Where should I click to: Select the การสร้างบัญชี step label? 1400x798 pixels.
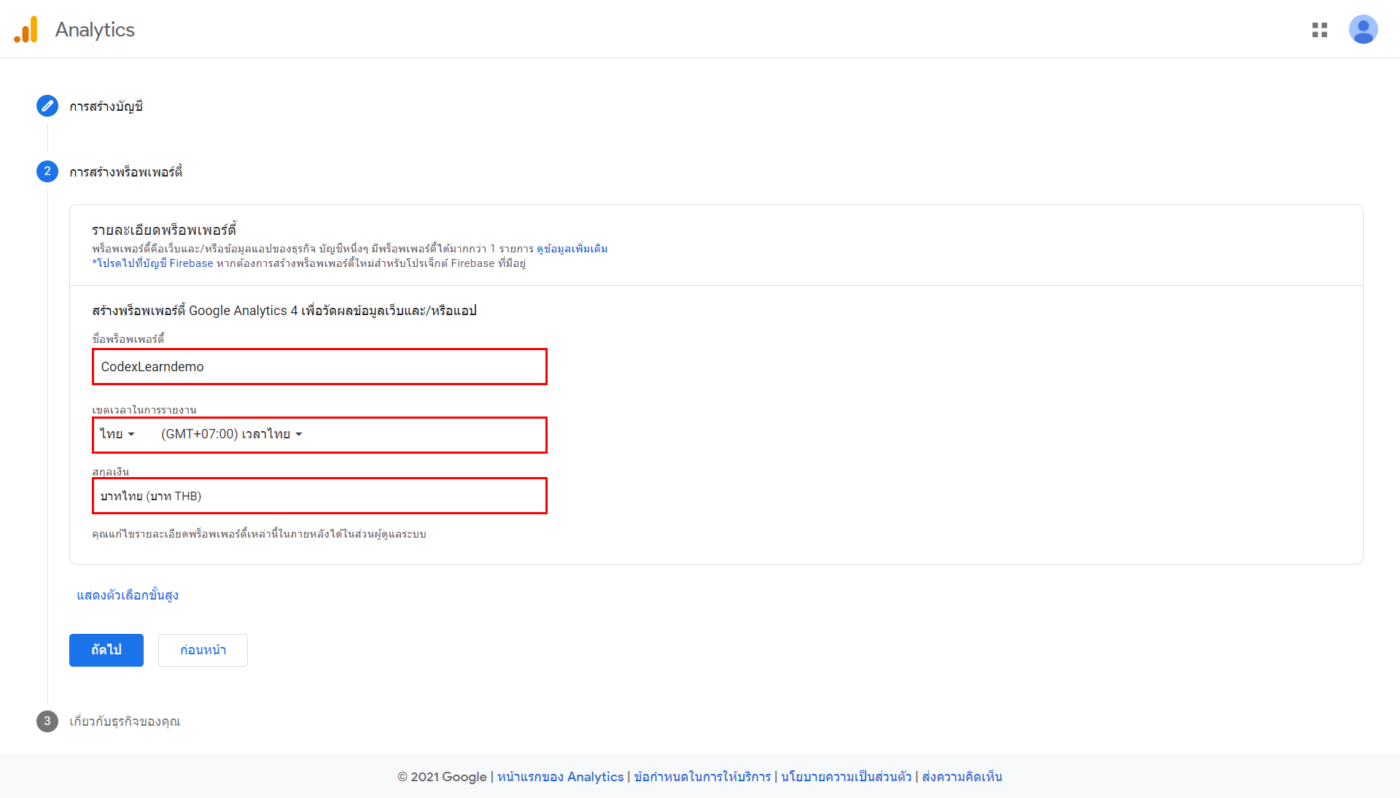click(106, 107)
